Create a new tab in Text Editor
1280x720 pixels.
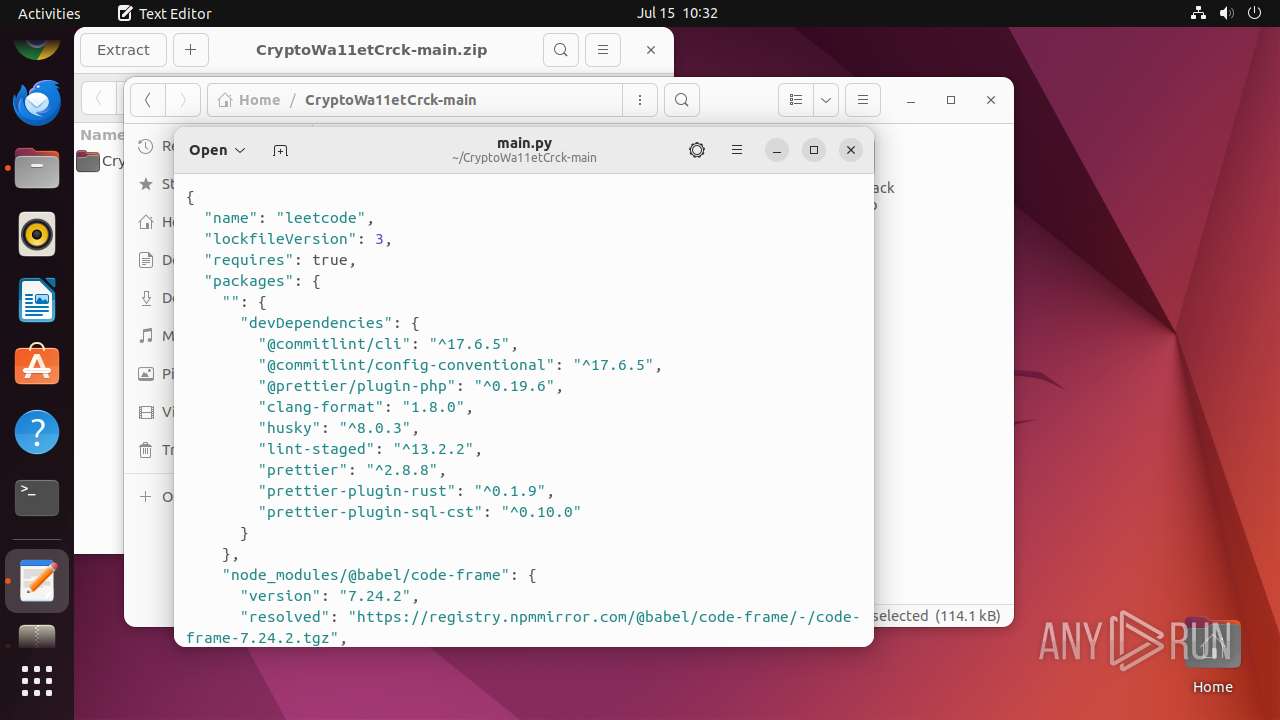(280, 150)
